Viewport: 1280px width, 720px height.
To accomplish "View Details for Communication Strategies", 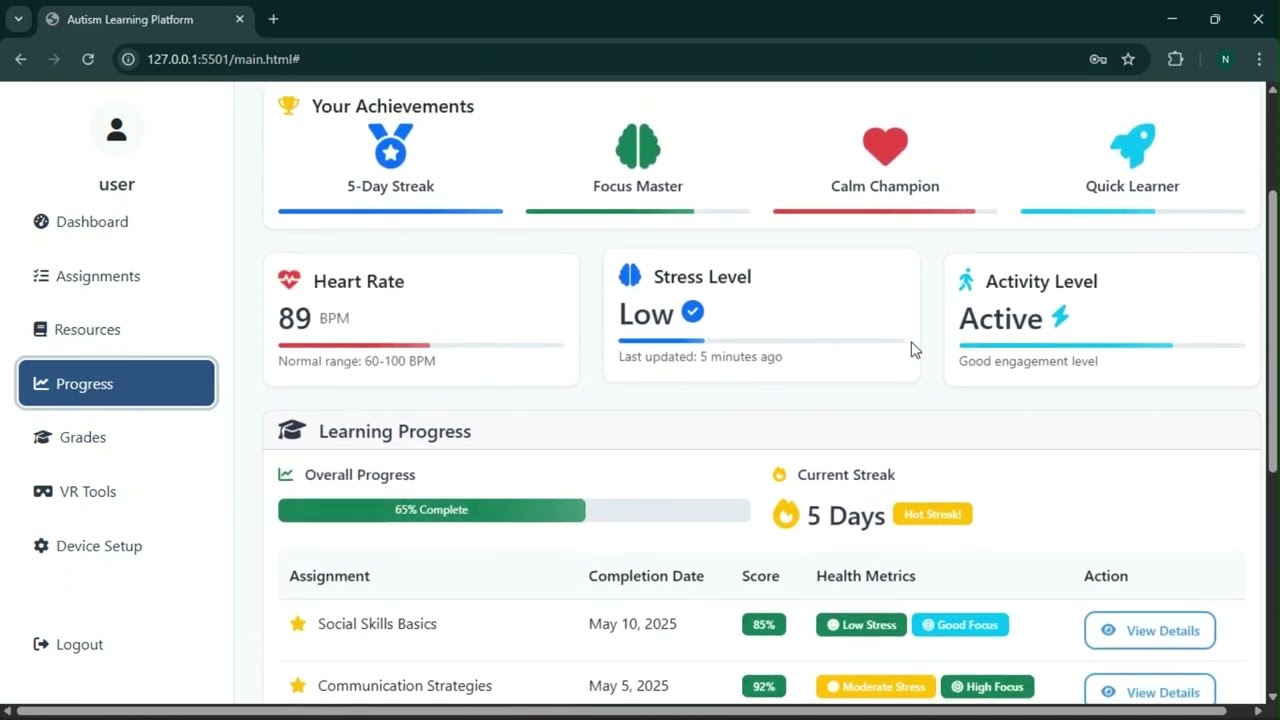I will click(x=1150, y=691).
